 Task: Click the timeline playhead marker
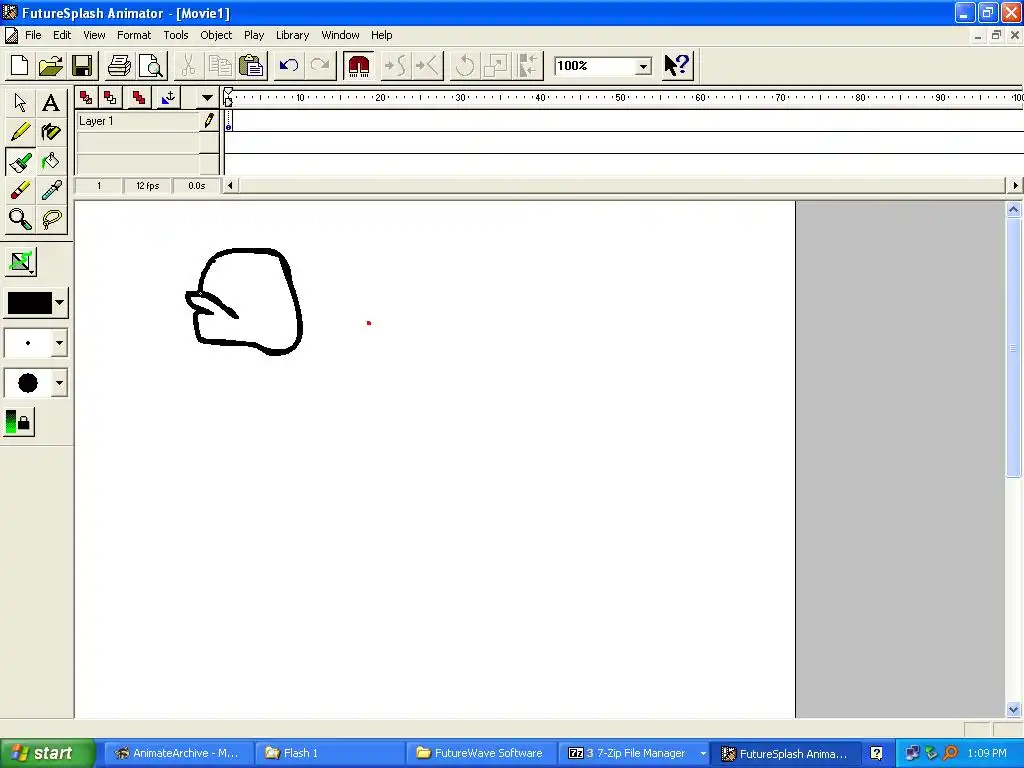tap(228, 97)
